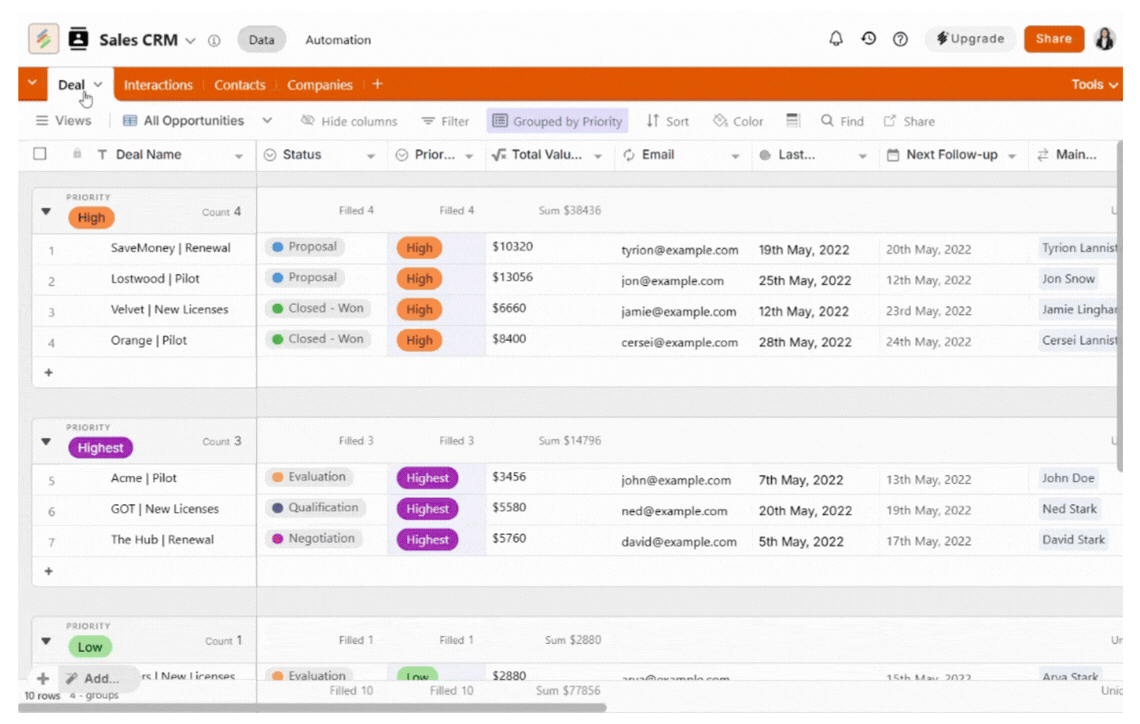Viewport: 1140px width, 724px height.
Task: Switch to the Interactions tab
Action: pyautogui.click(x=158, y=85)
